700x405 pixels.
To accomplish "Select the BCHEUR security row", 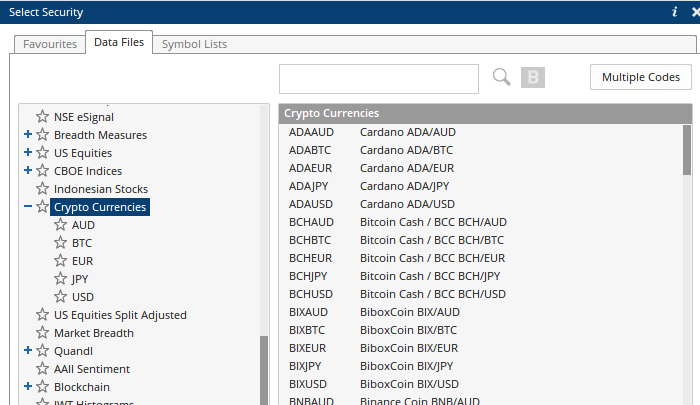I will tap(481, 258).
